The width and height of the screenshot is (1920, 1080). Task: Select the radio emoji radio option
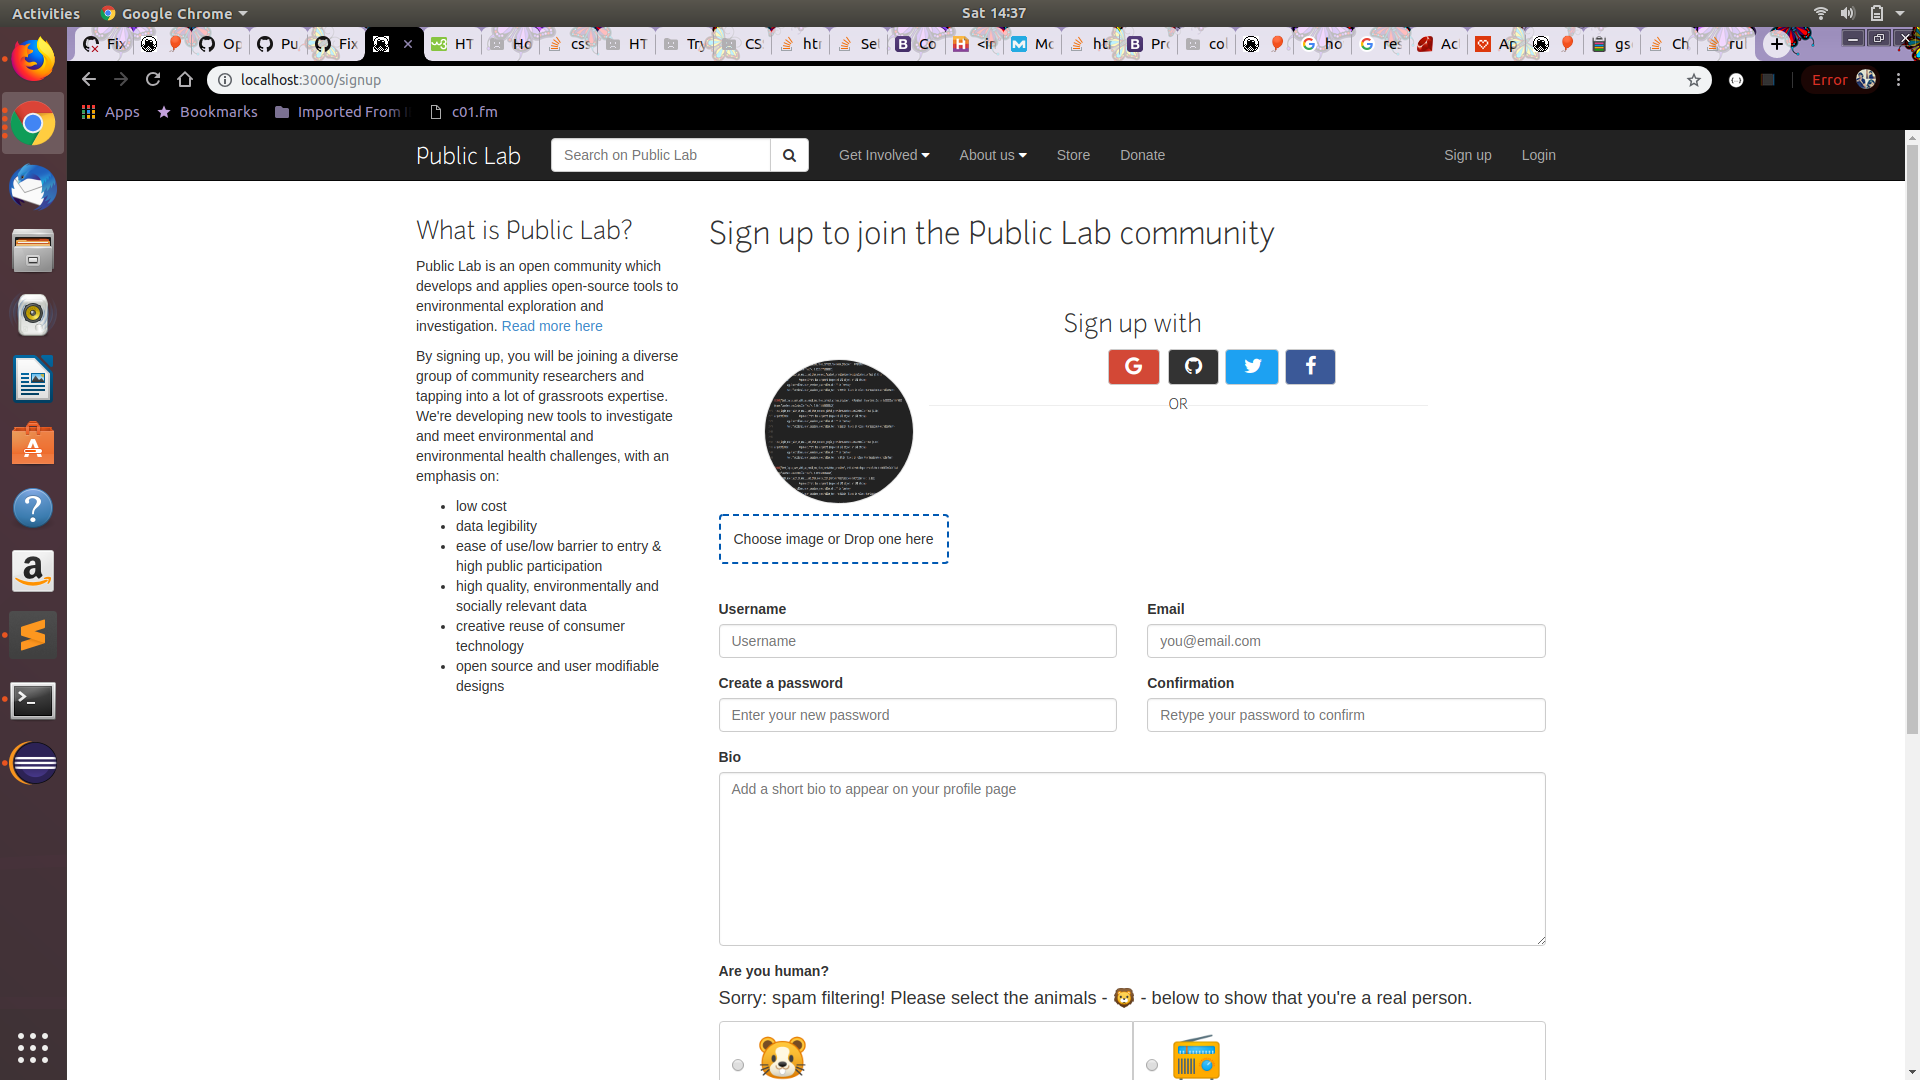coord(1152,1065)
